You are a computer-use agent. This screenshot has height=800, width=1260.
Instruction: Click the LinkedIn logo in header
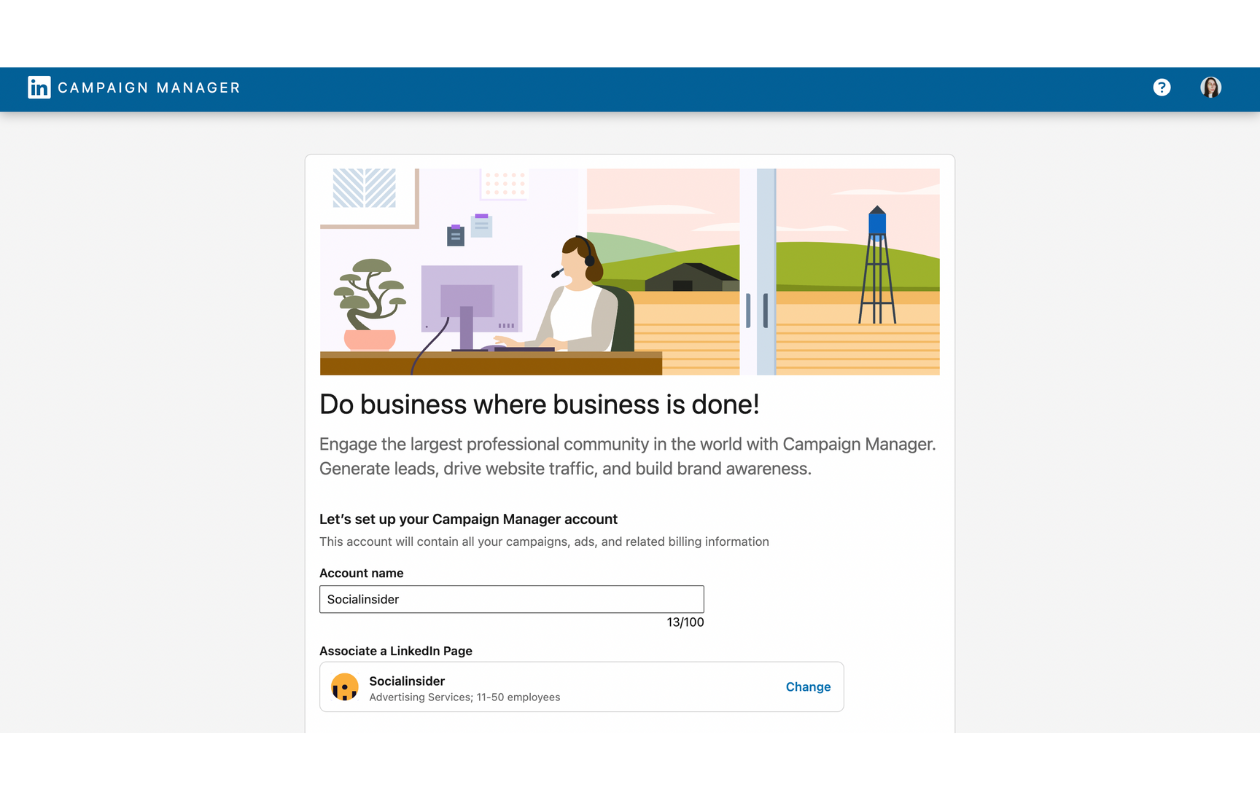[x=39, y=88]
